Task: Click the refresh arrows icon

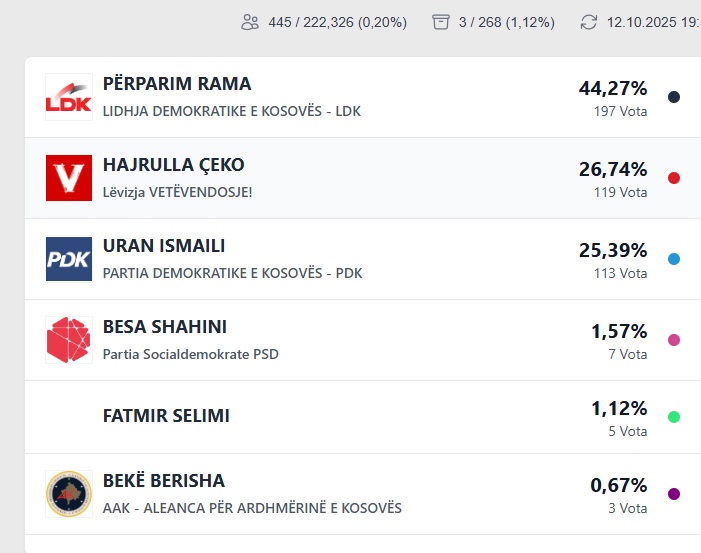Action: (x=589, y=22)
